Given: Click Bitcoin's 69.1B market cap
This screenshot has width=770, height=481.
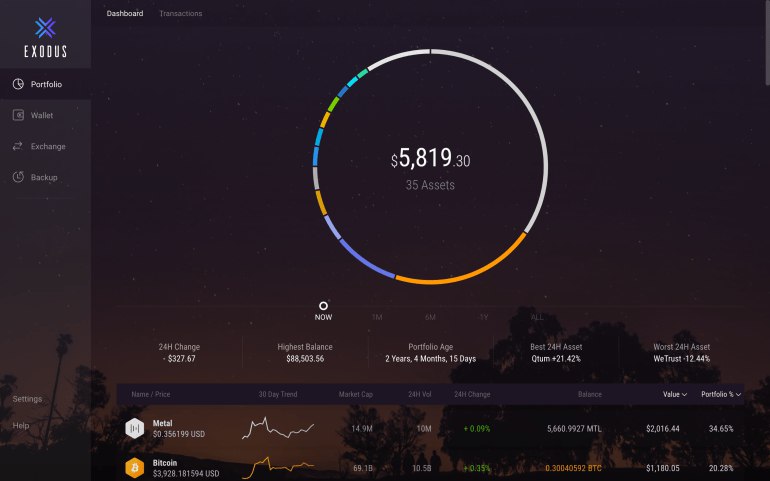Looking at the screenshot, I should point(363,468).
